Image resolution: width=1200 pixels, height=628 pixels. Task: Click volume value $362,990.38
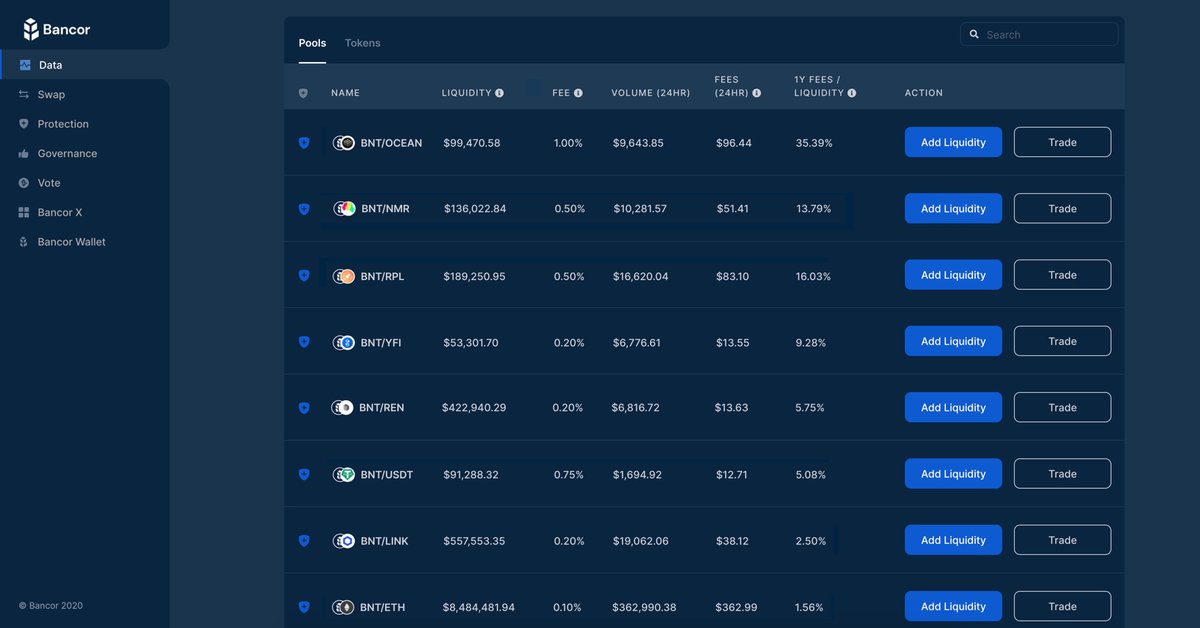644,607
